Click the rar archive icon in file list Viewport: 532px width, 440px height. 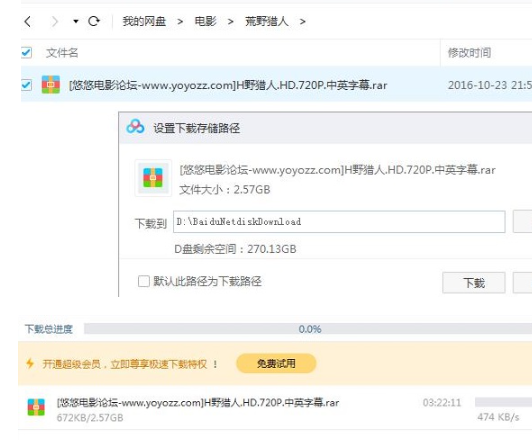click(x=51, y=84)
